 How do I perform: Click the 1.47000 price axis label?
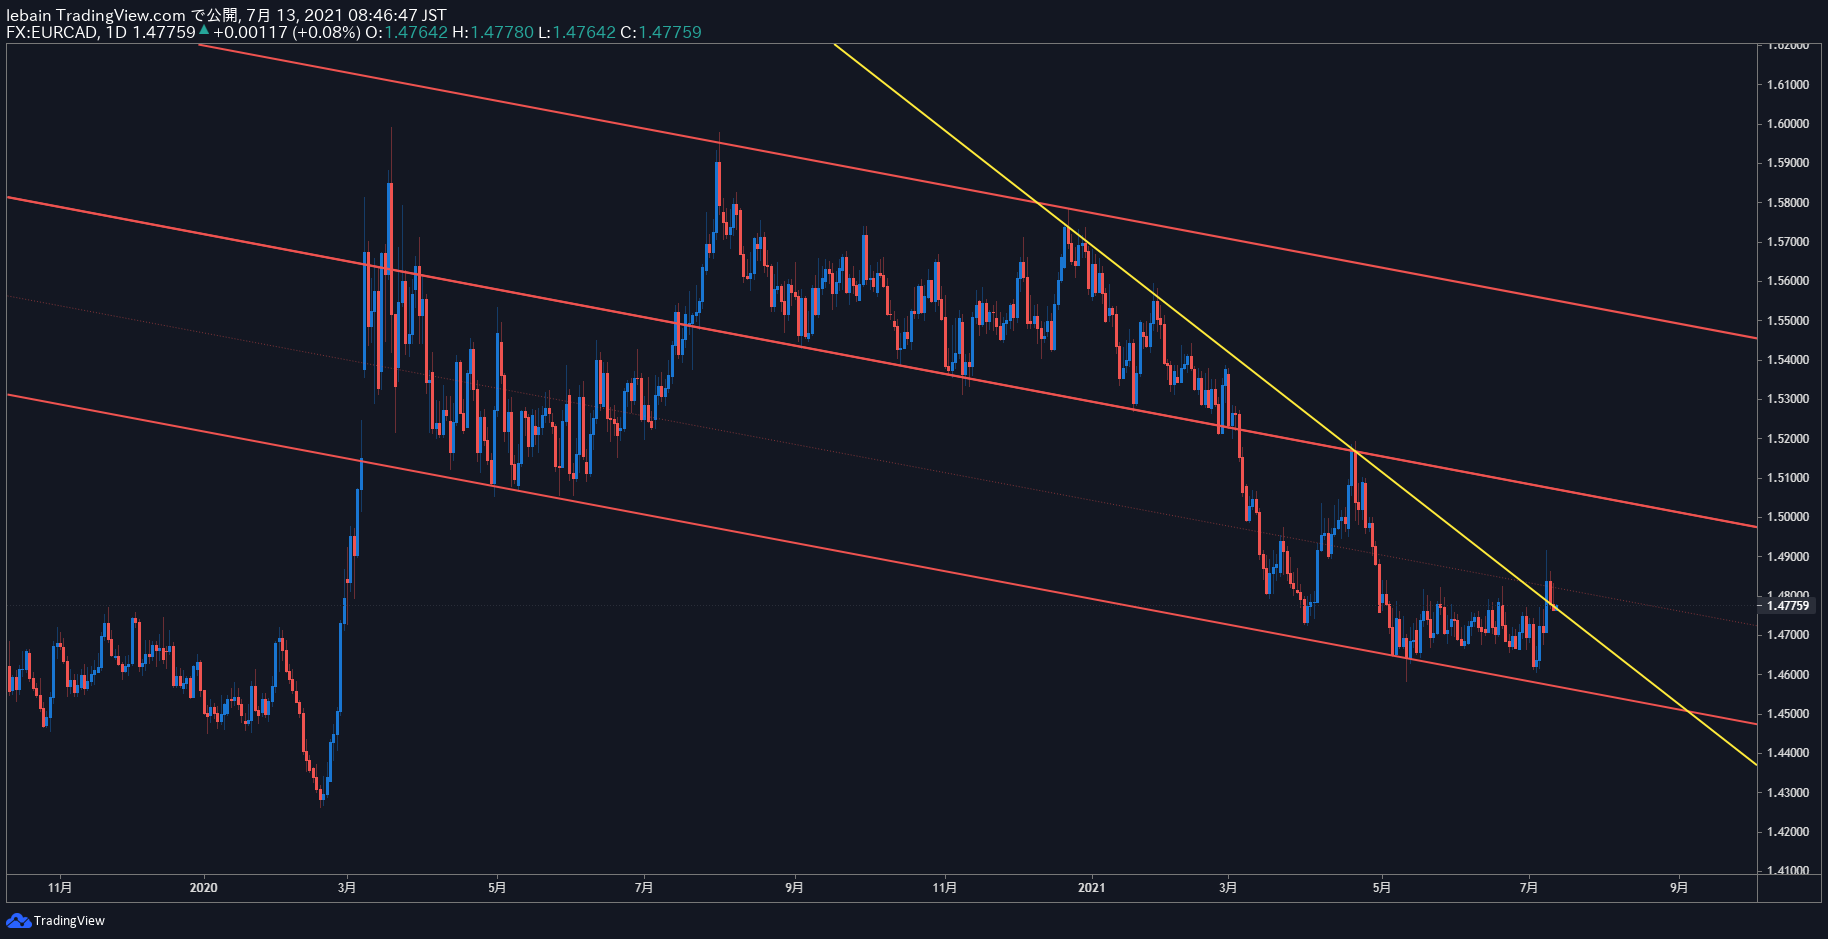tap(1788, 635)
